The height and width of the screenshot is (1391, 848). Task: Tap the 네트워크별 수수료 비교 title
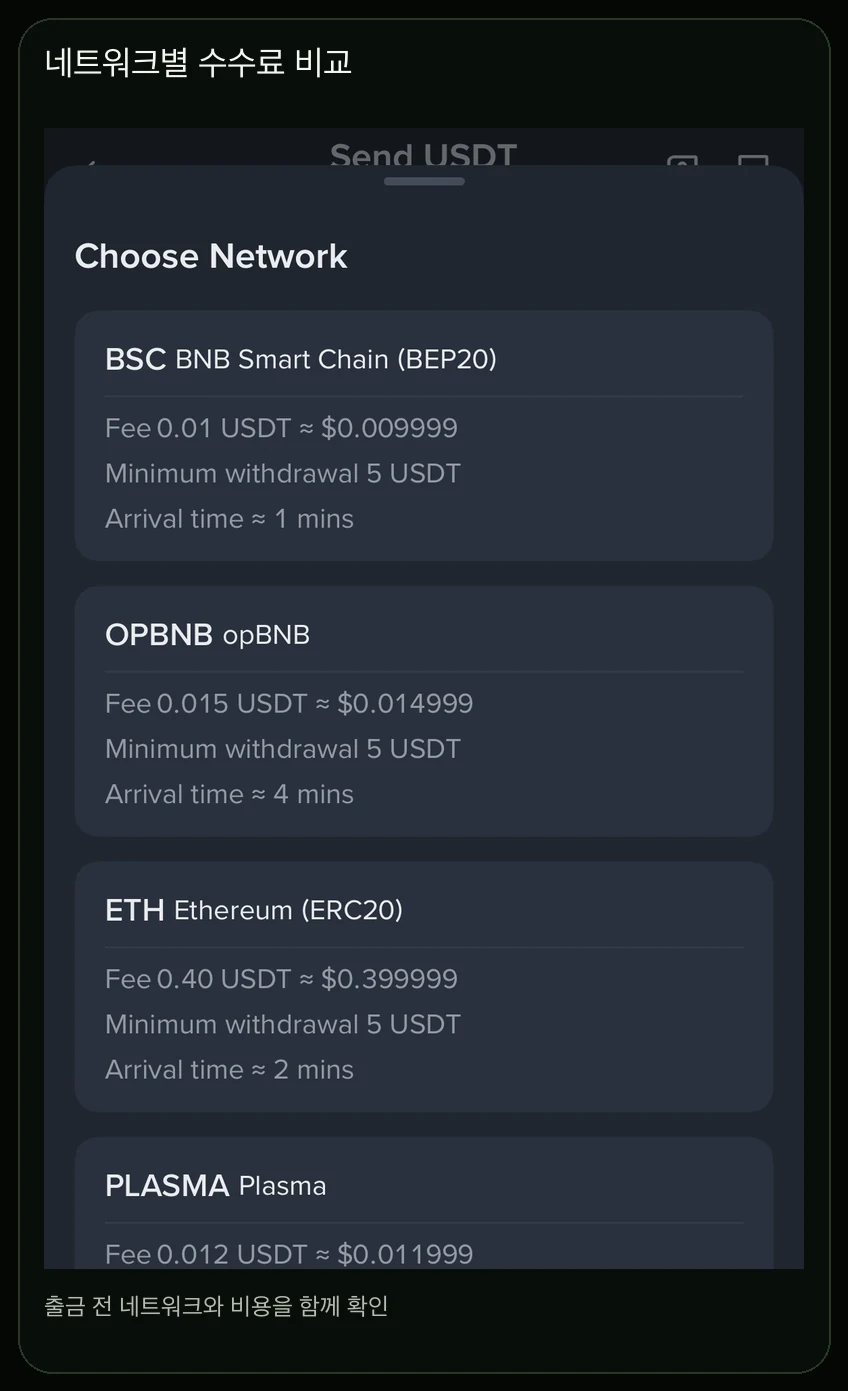pyautogui.click(x=198, y=62)
